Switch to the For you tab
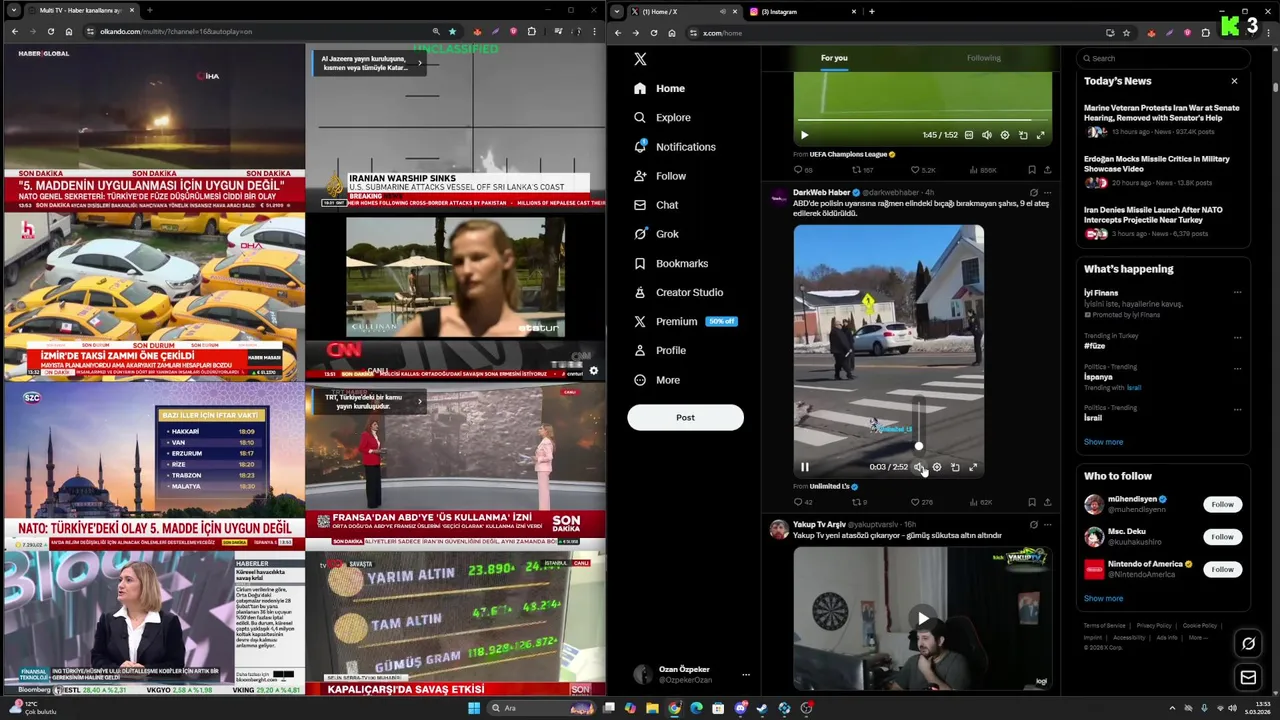 click(x=834, y=58)
